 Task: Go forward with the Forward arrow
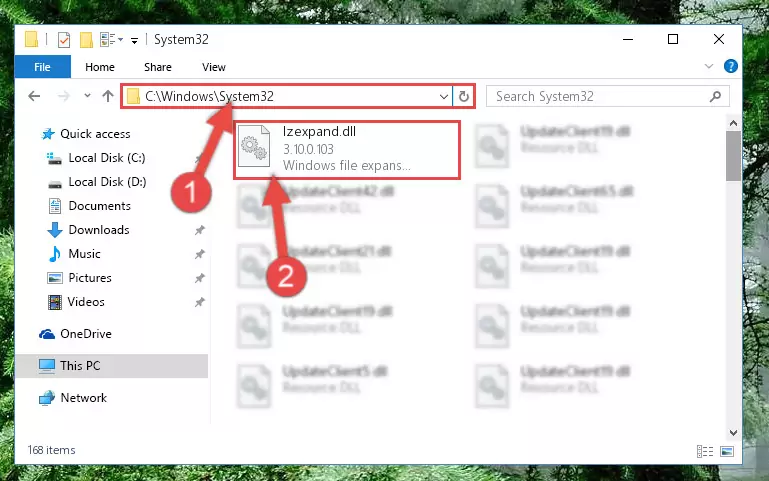(63, 96)
